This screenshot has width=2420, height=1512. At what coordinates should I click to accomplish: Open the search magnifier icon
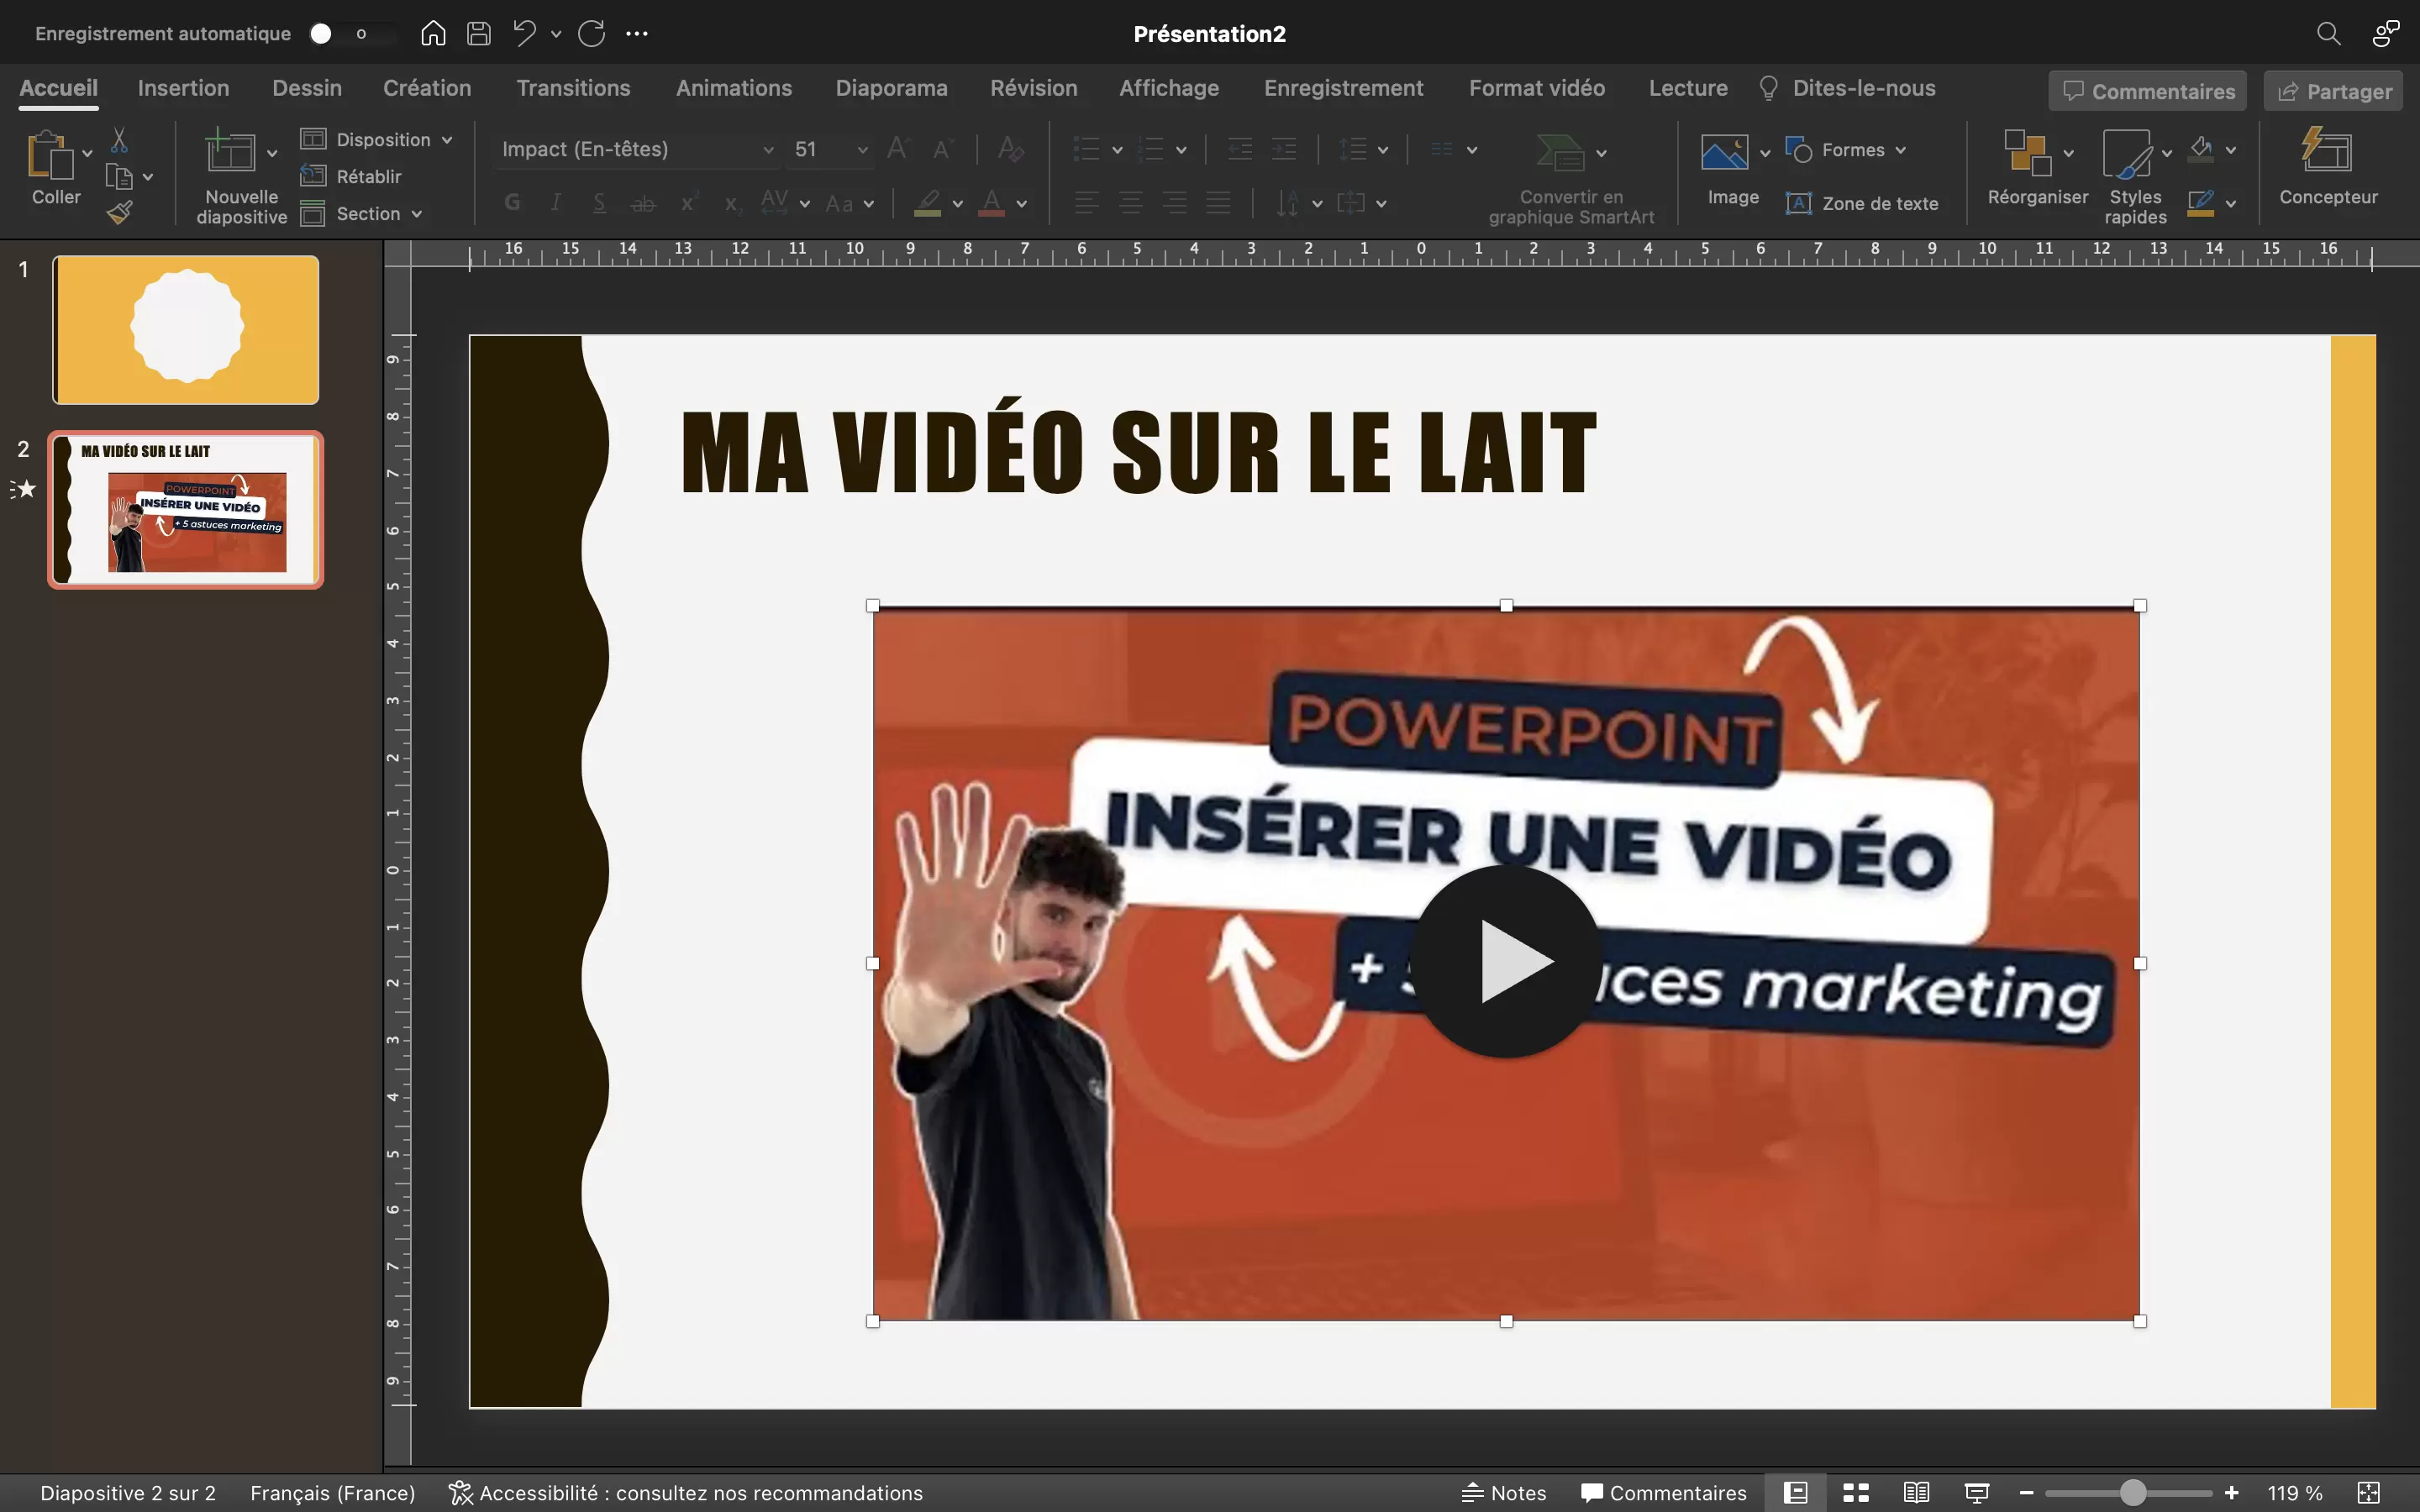(x=2328, y=33)
